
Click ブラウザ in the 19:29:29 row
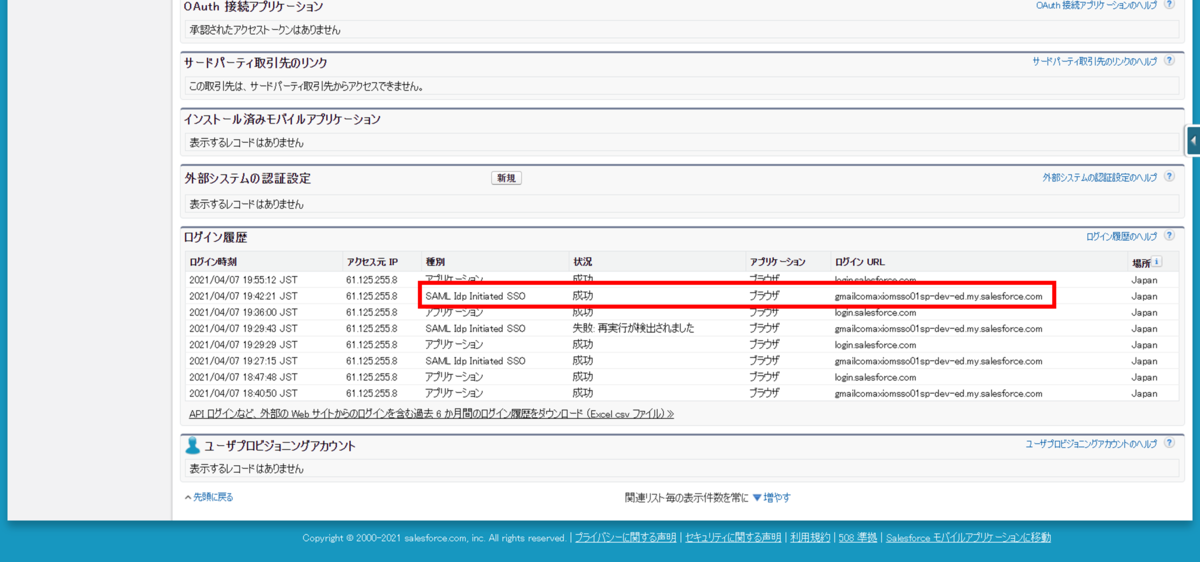click(x=764, y=344)
